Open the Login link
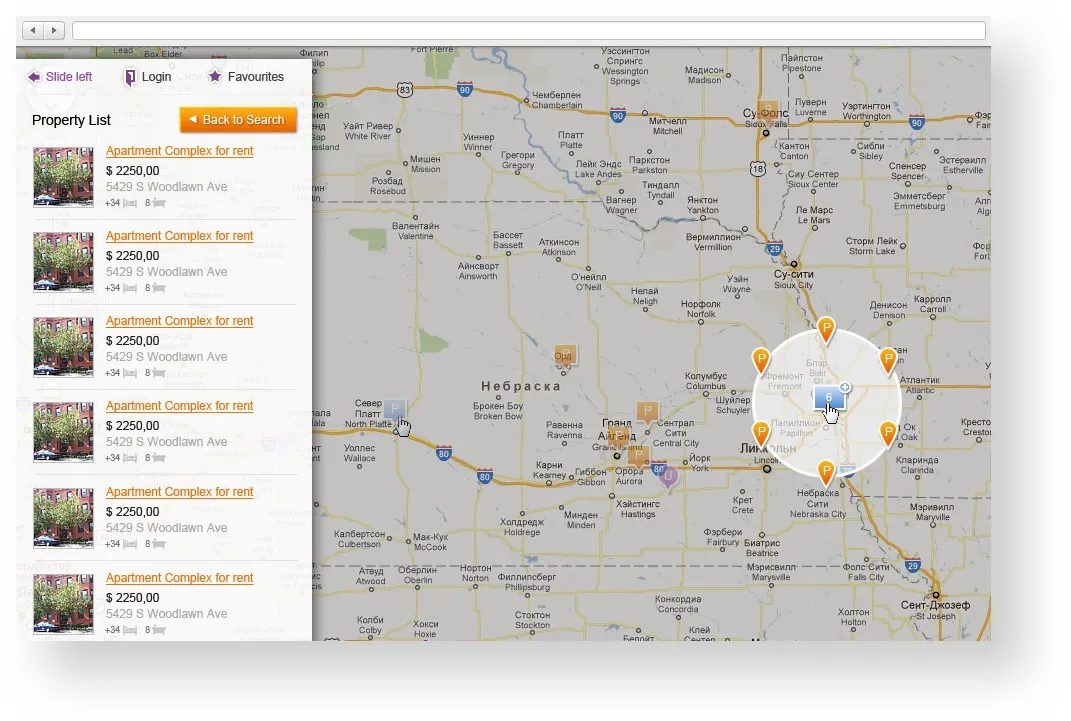This screenshot has height=721, width=1071. coord(156,76)
